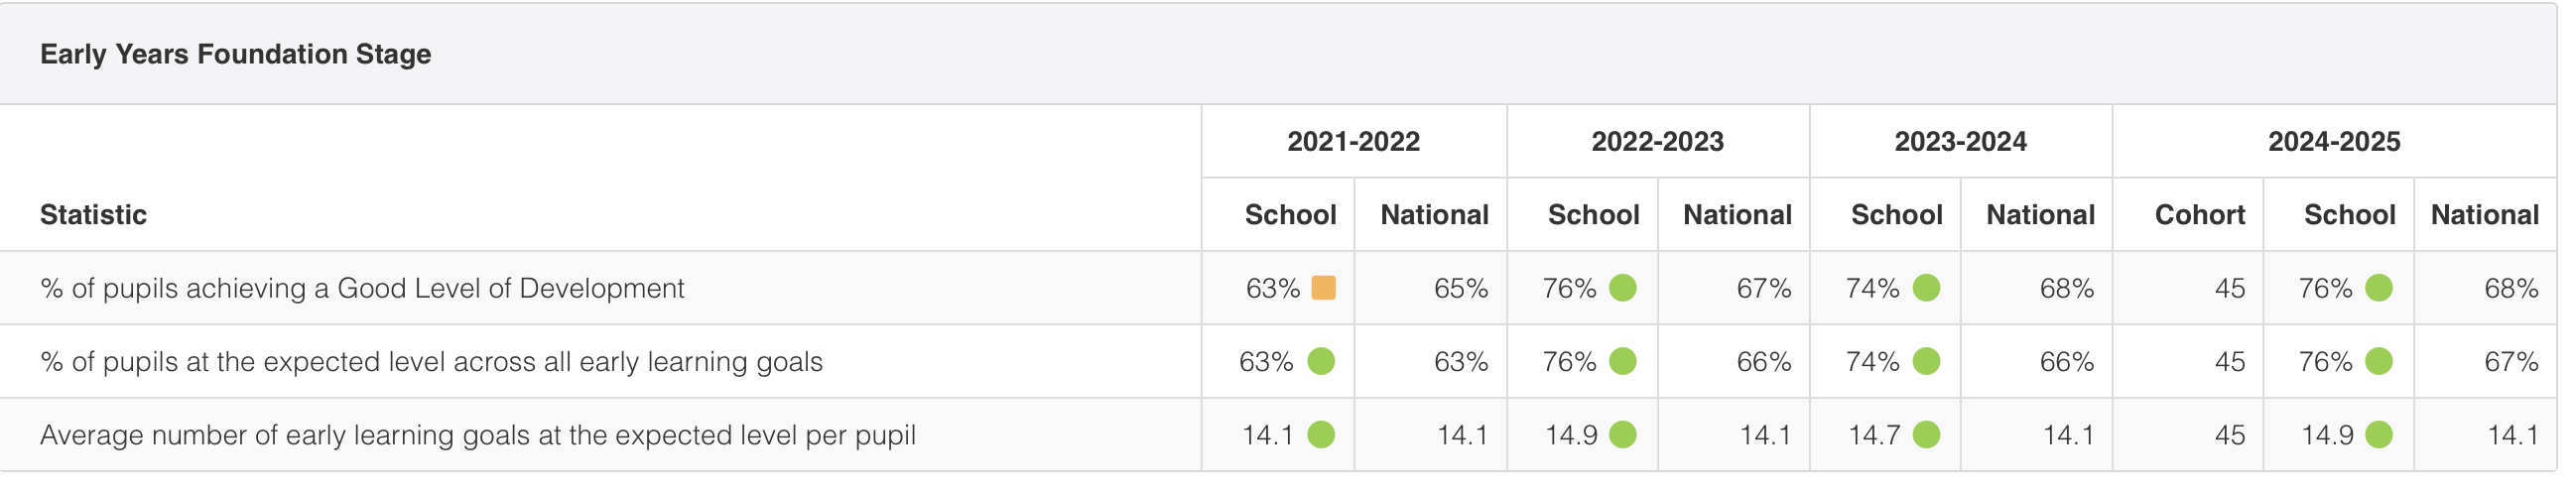Select the 2024-2025 year column header
Image resolution: width=2576 pixels, height=494 pixels.
point(2334,142)
